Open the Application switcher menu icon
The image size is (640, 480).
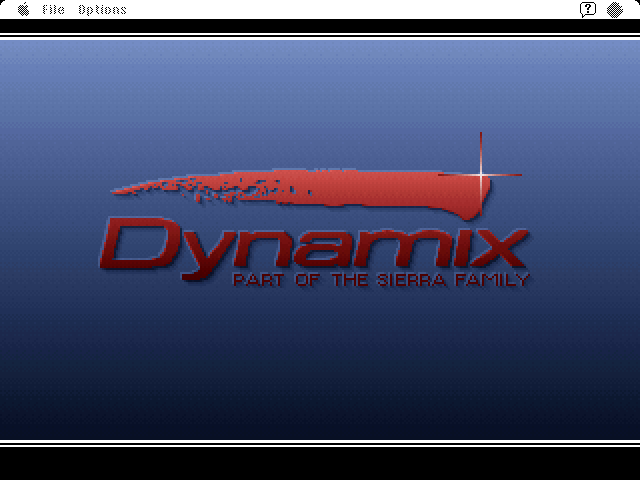tap(615, 10)
